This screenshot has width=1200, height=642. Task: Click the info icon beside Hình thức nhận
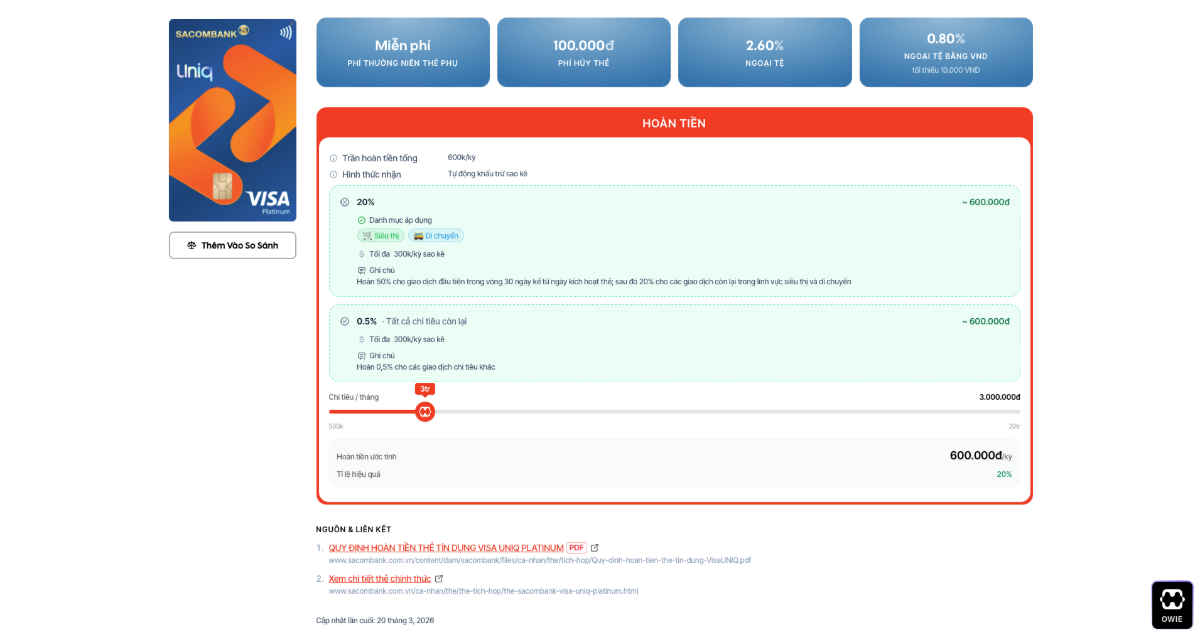pyautogui.click(x=334, y=174)
